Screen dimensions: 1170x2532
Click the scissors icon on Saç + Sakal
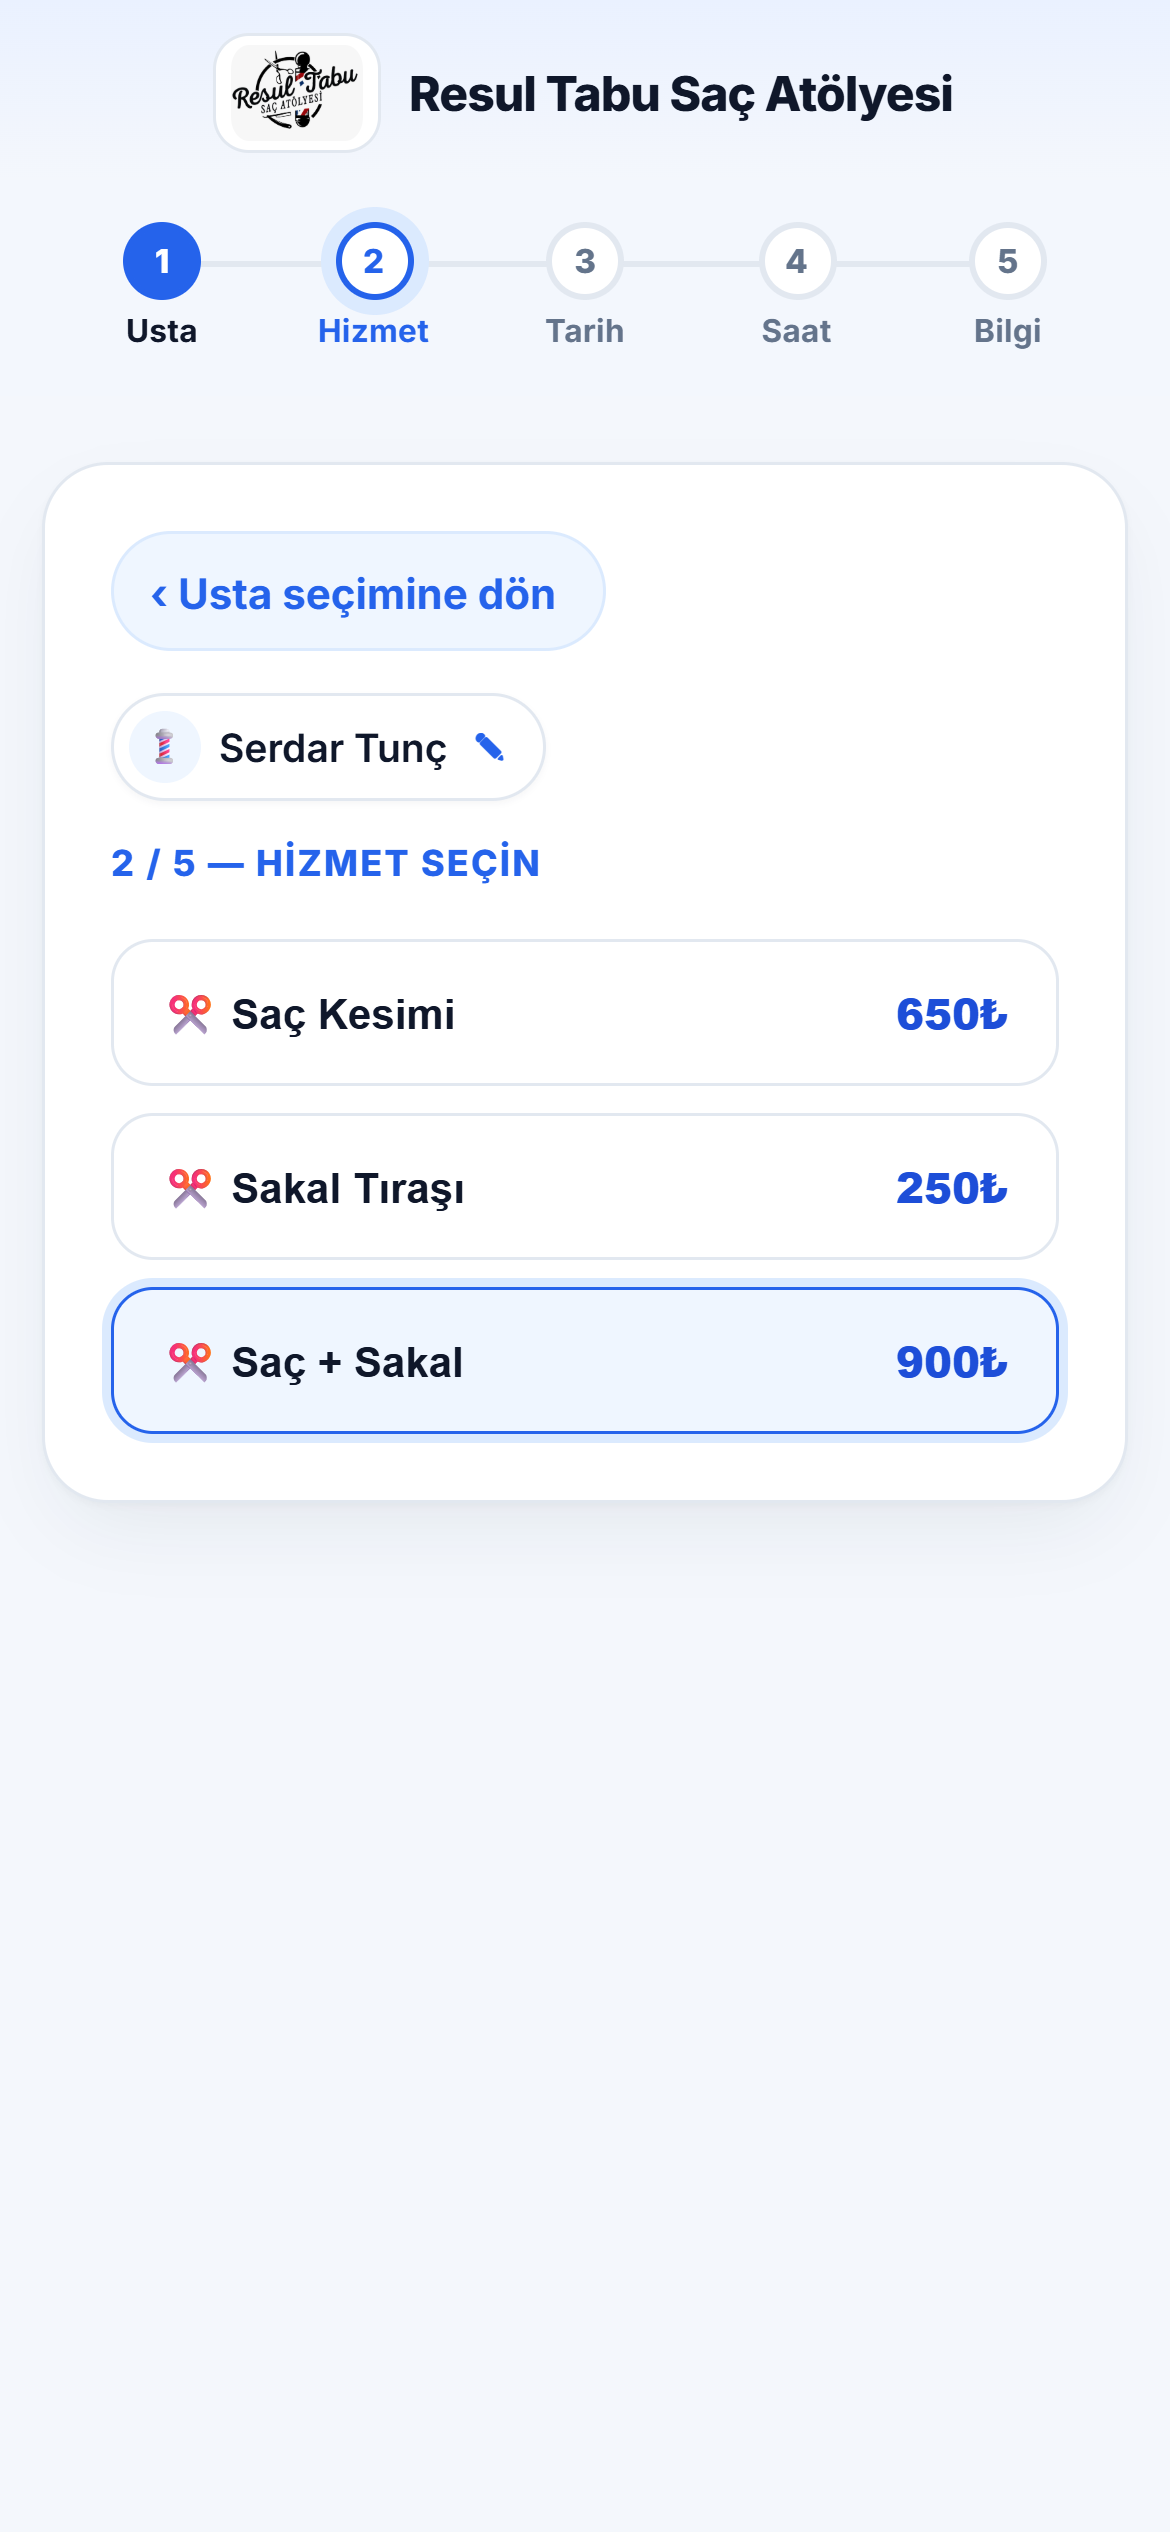pyautogui.click(x=190, y=1362)
